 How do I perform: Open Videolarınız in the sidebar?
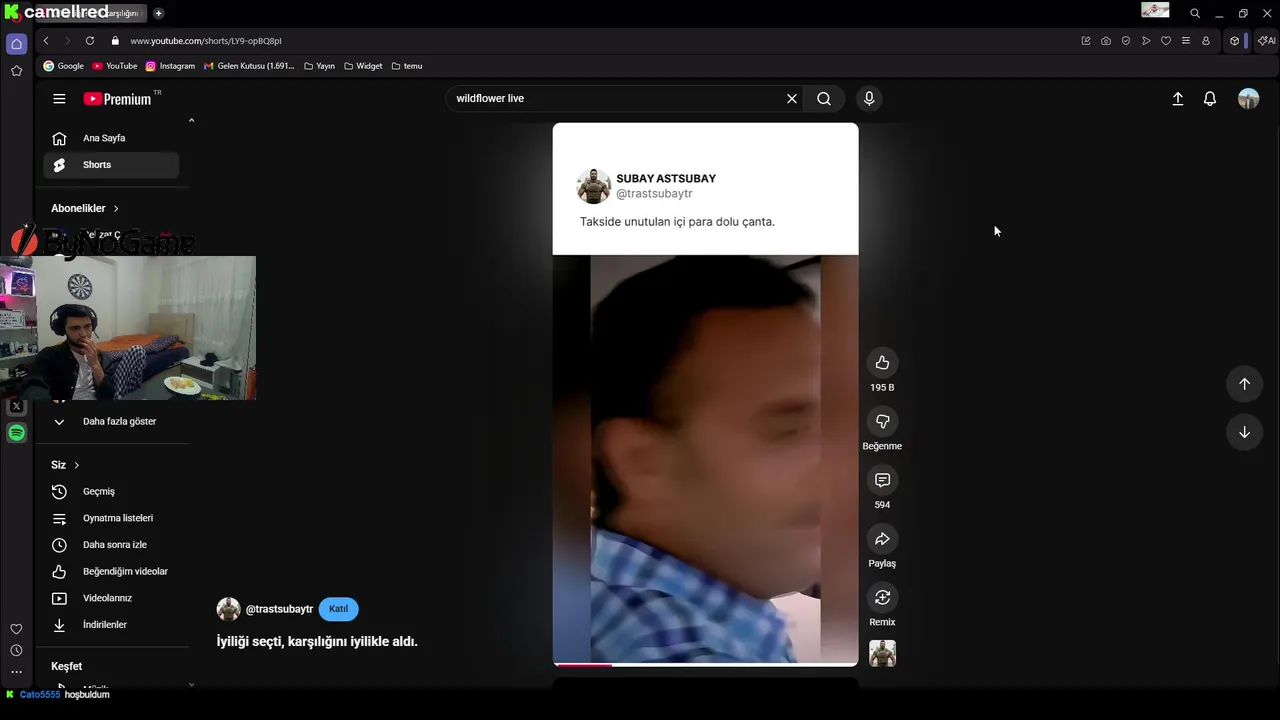111,598
